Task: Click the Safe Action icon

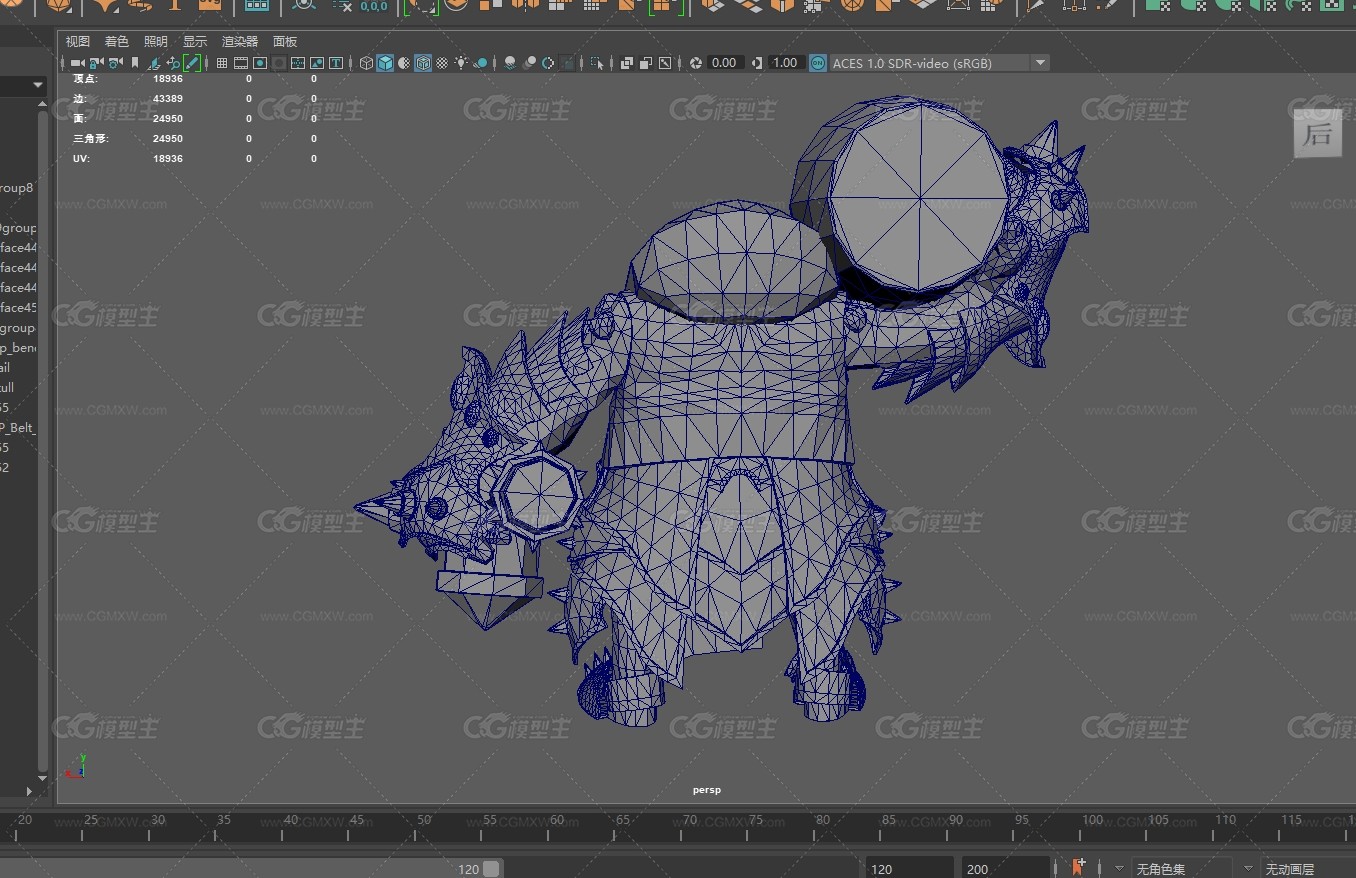Action: [x=317, y=63]
